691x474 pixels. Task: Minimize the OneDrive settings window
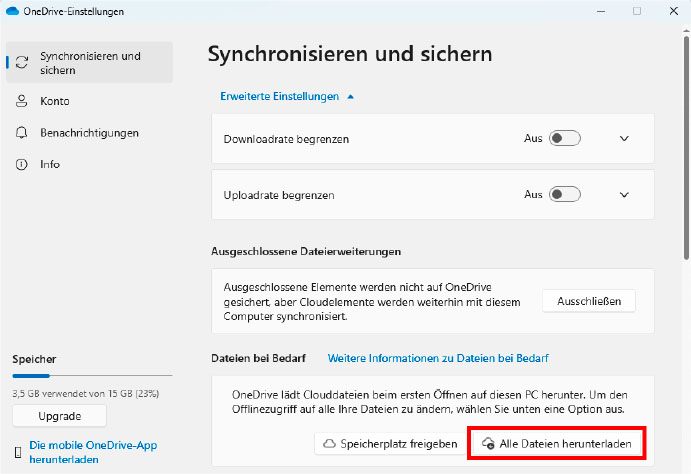pyautogui.click(x=601, y=11)
